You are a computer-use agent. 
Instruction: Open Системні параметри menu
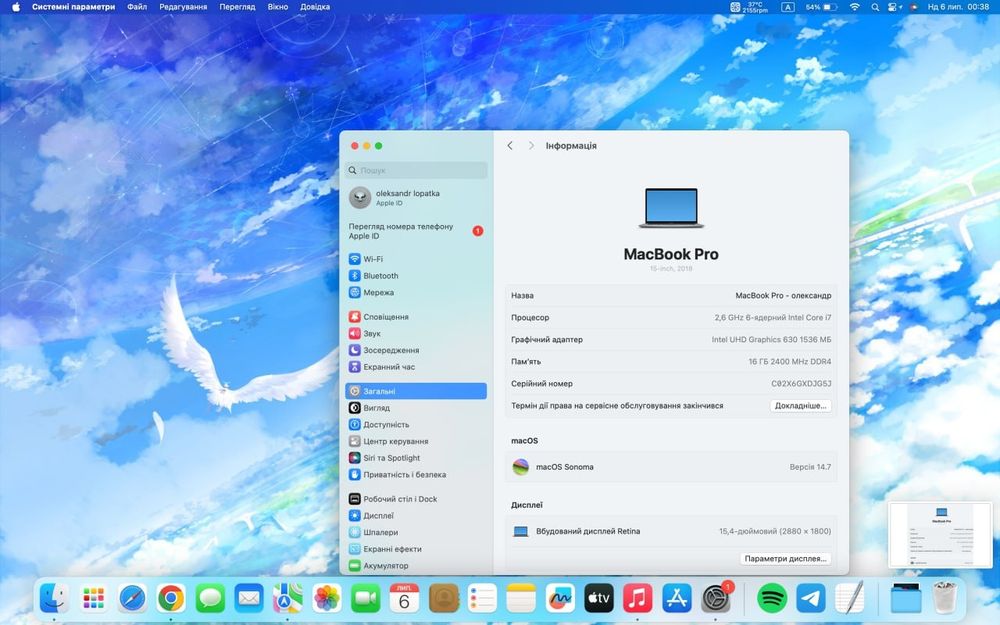(73, 7)
